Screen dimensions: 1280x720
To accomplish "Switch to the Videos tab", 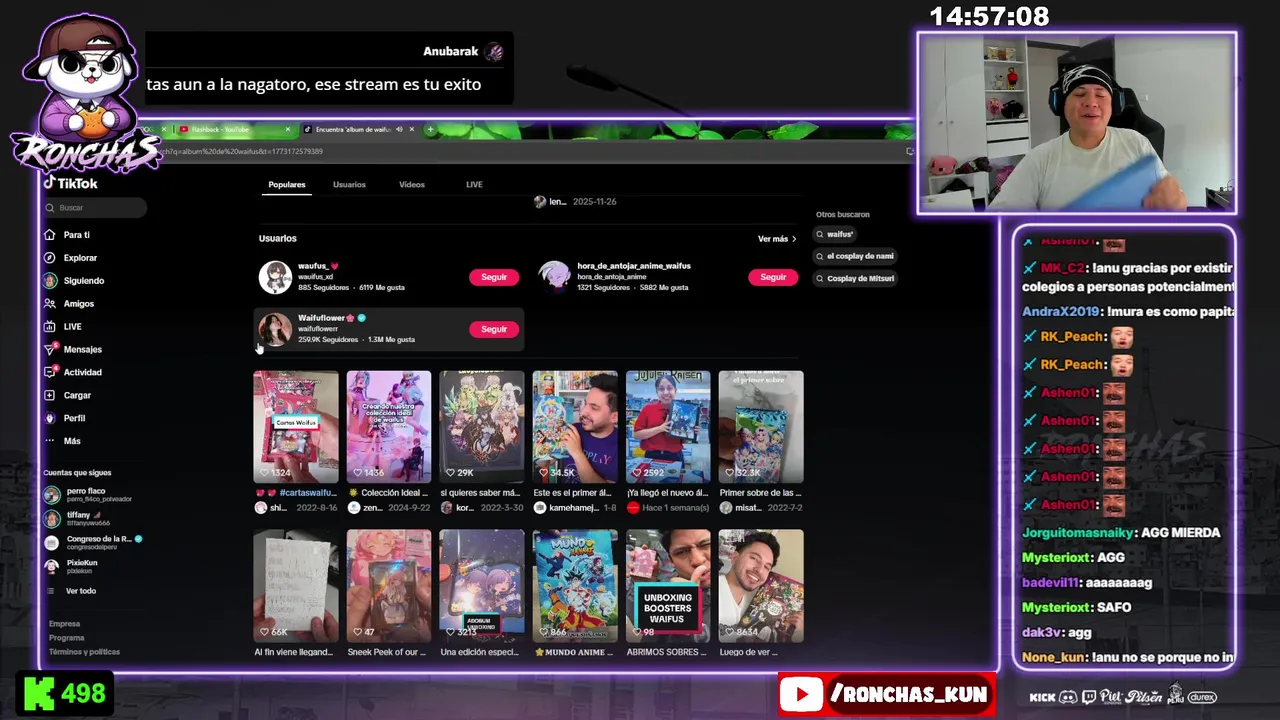I will [412, 185].
